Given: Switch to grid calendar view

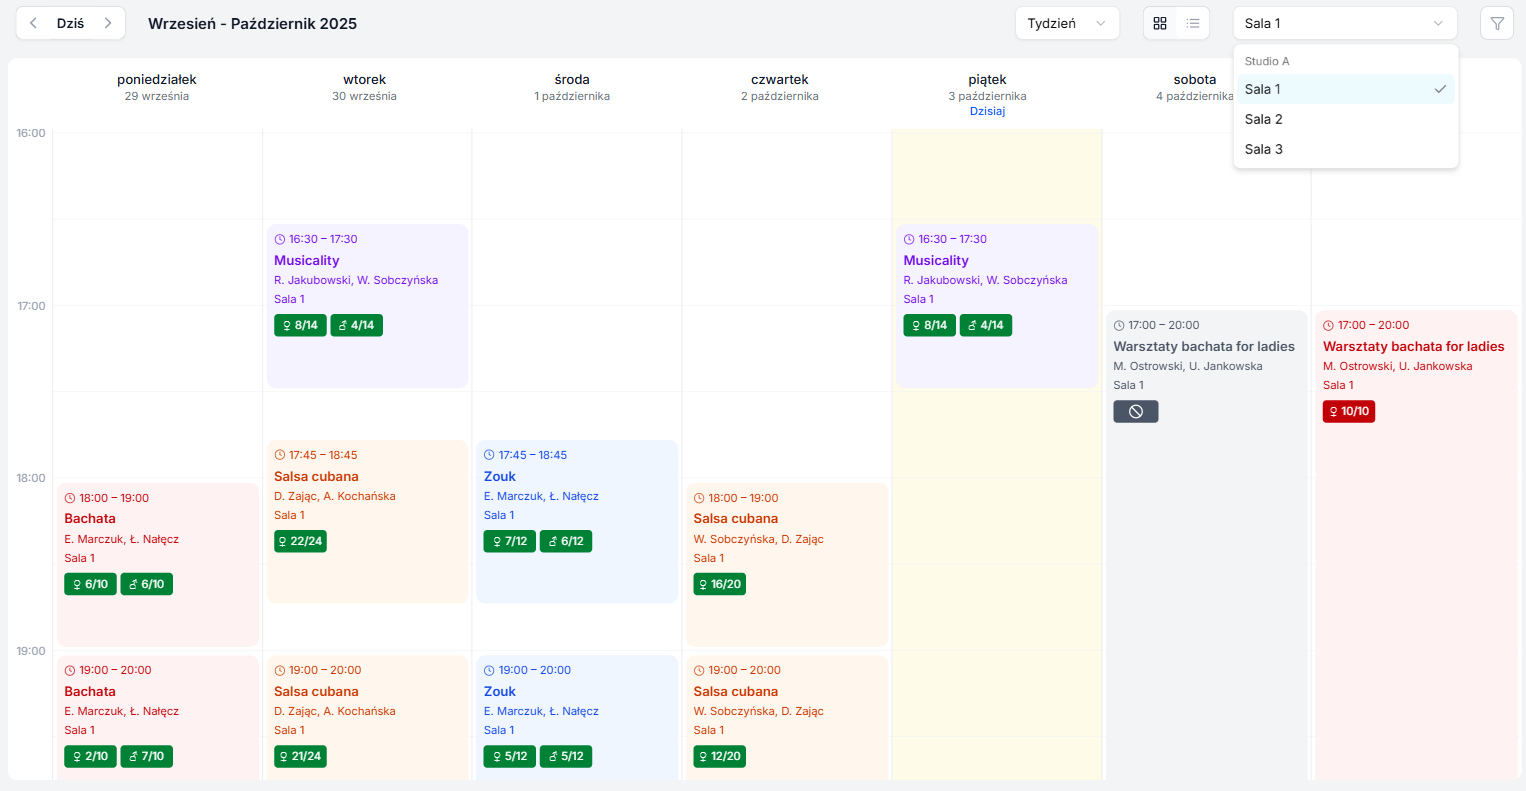Looking at the screenshot, I should 1160,23.
